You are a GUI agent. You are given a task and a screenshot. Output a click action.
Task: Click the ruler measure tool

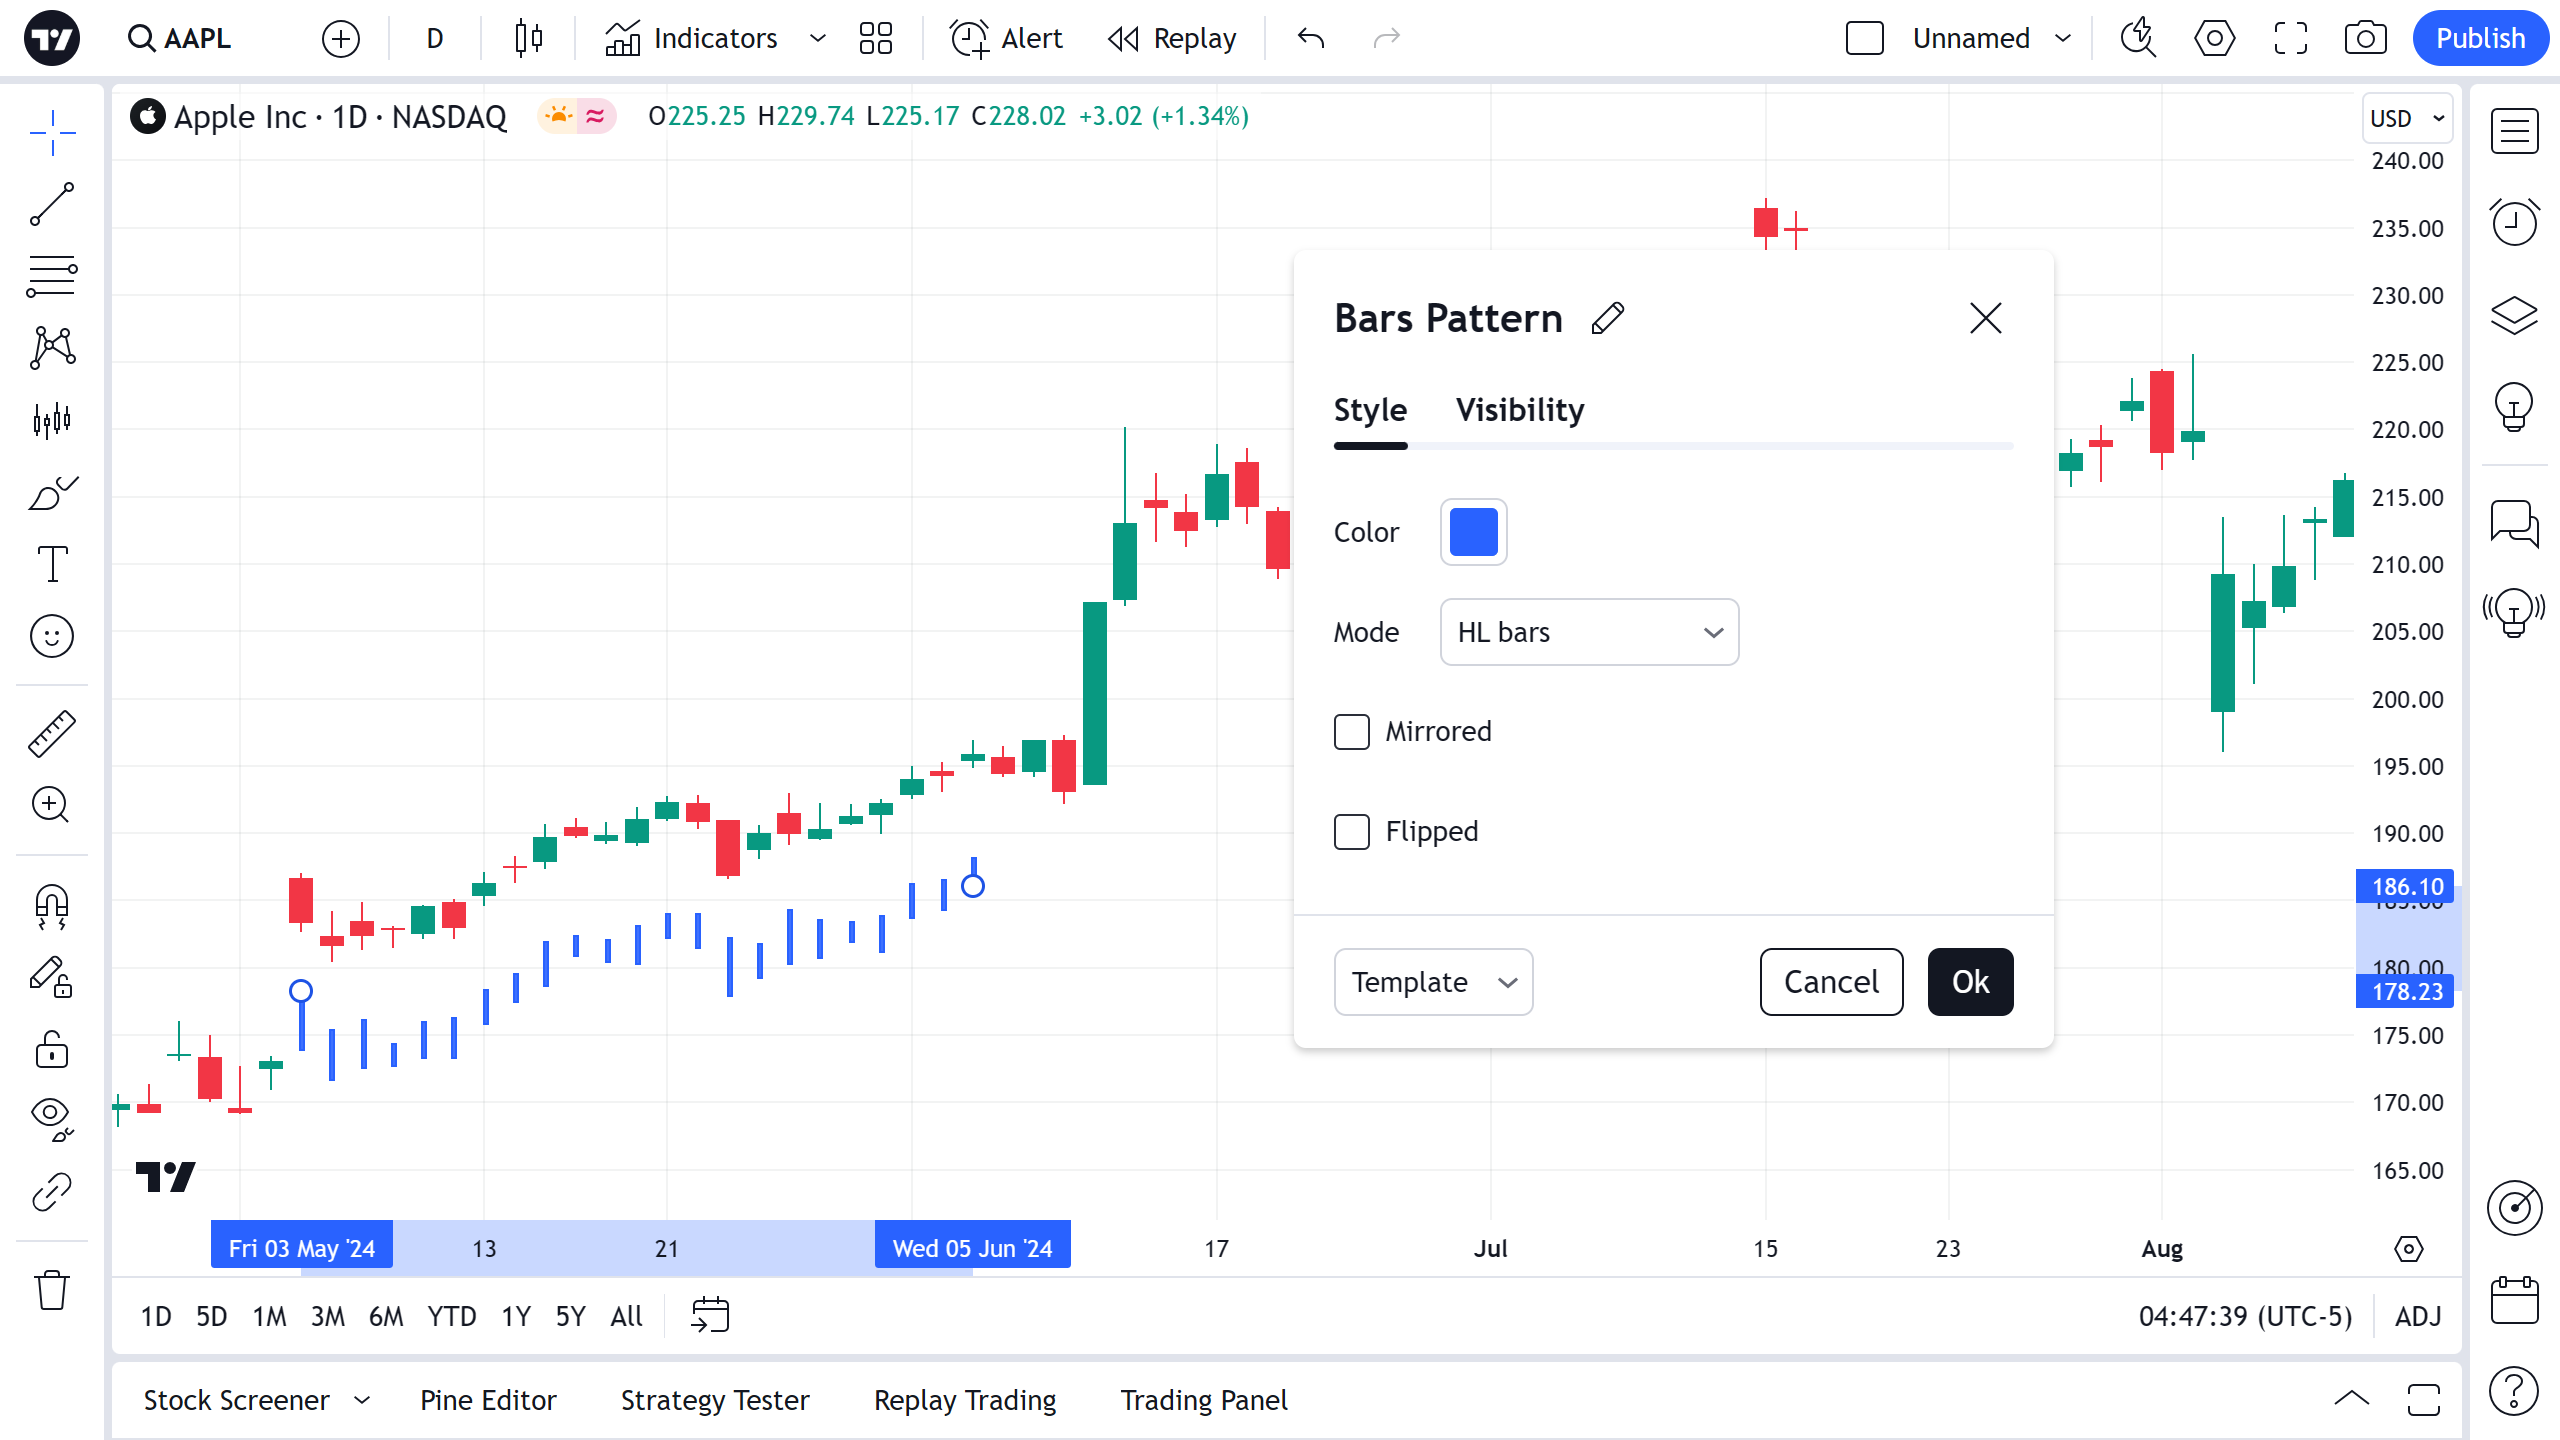[x=52, y=734]
